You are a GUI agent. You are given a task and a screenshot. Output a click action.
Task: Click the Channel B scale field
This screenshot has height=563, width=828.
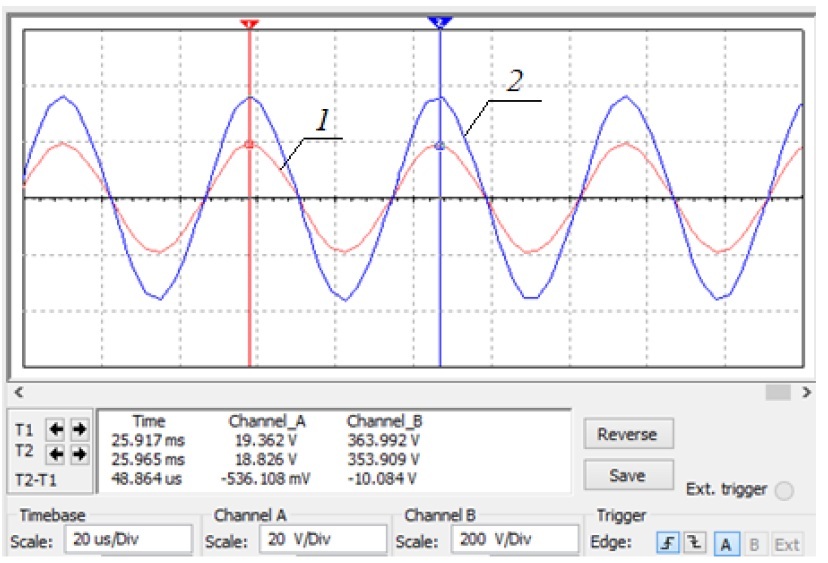click(x=513, y=540)
